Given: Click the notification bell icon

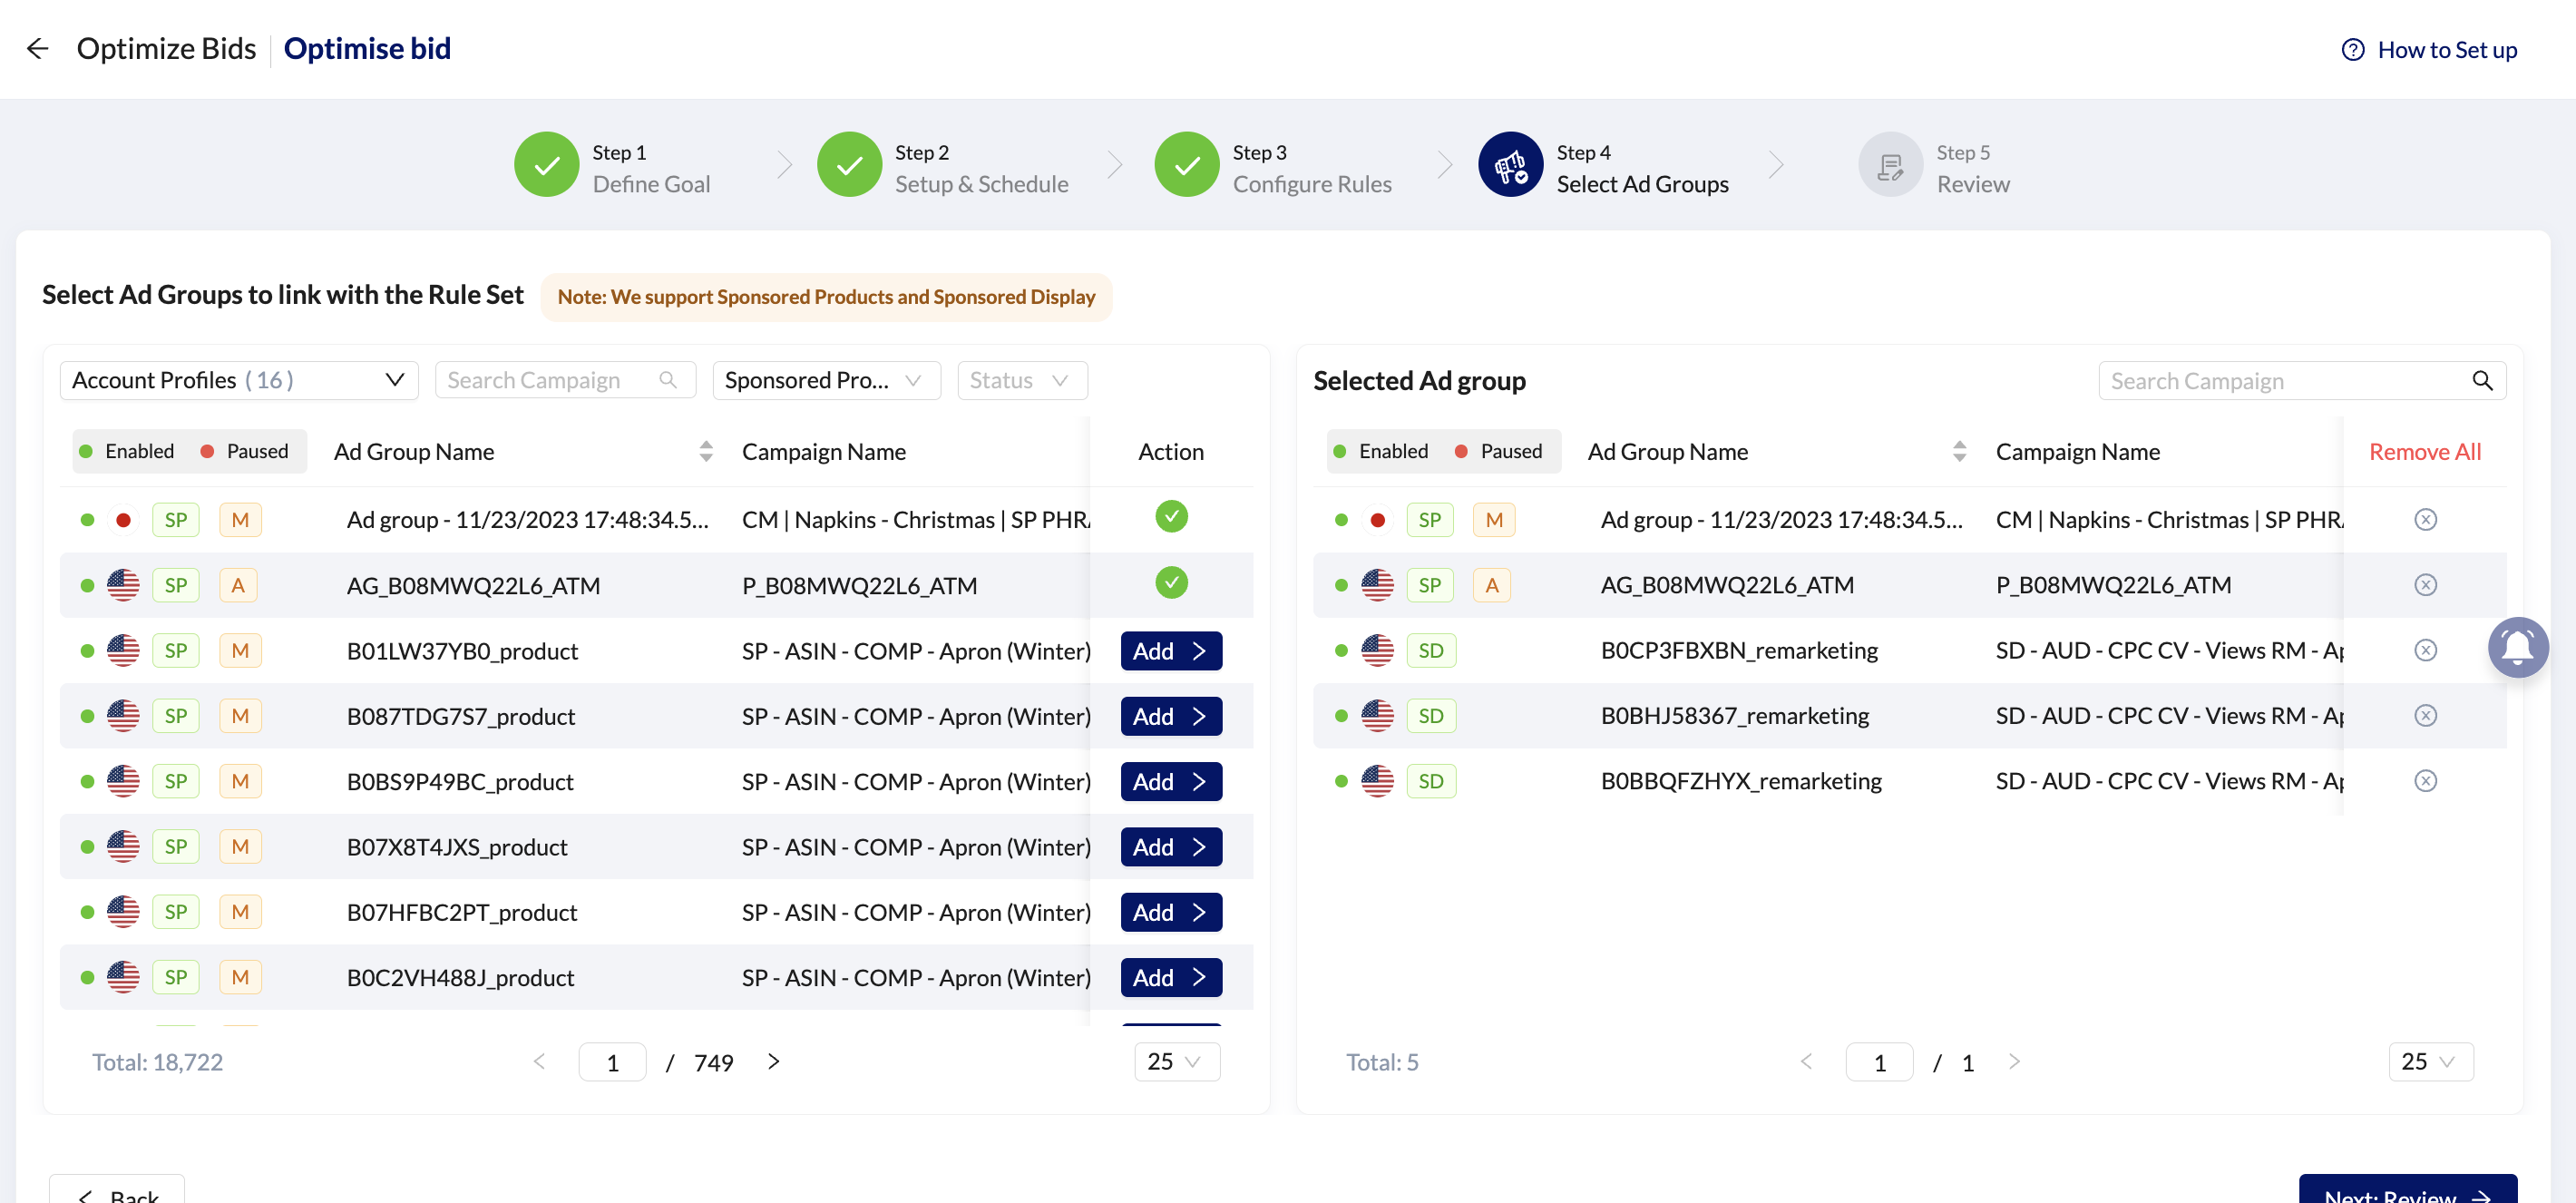Looking at the screenshot, I should (2517, 648).
